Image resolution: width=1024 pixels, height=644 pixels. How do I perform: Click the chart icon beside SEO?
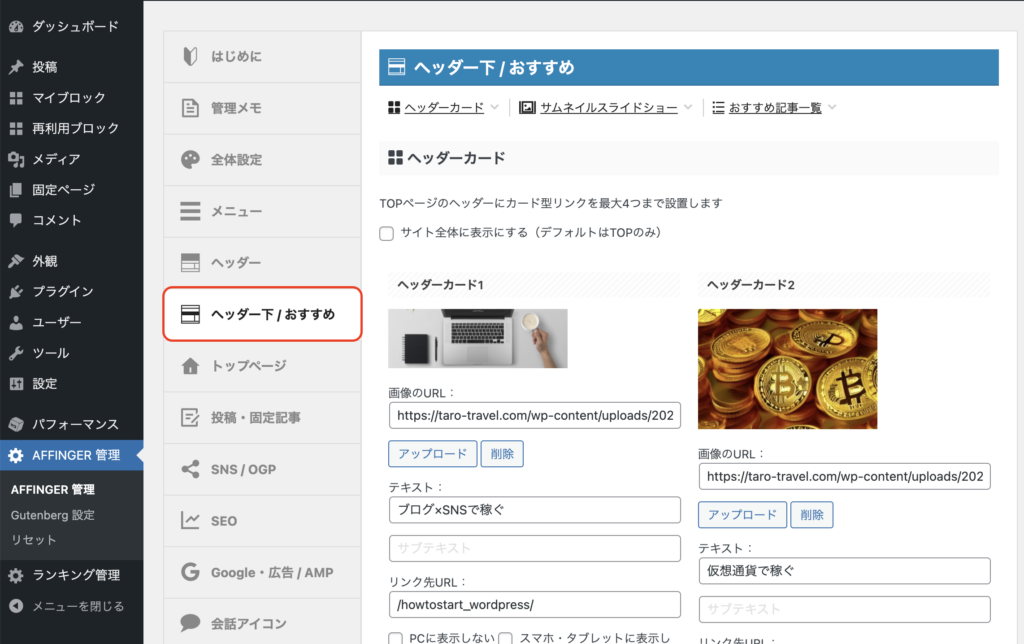coord(190,521)
